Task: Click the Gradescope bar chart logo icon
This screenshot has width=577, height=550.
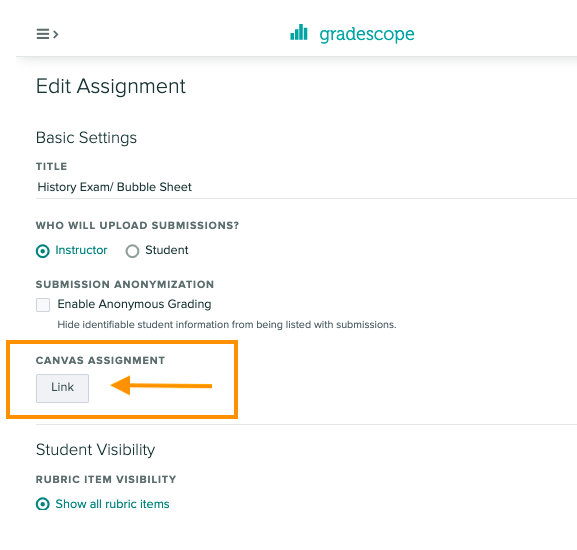Action: pyautogui.click(x=299, y=32)
